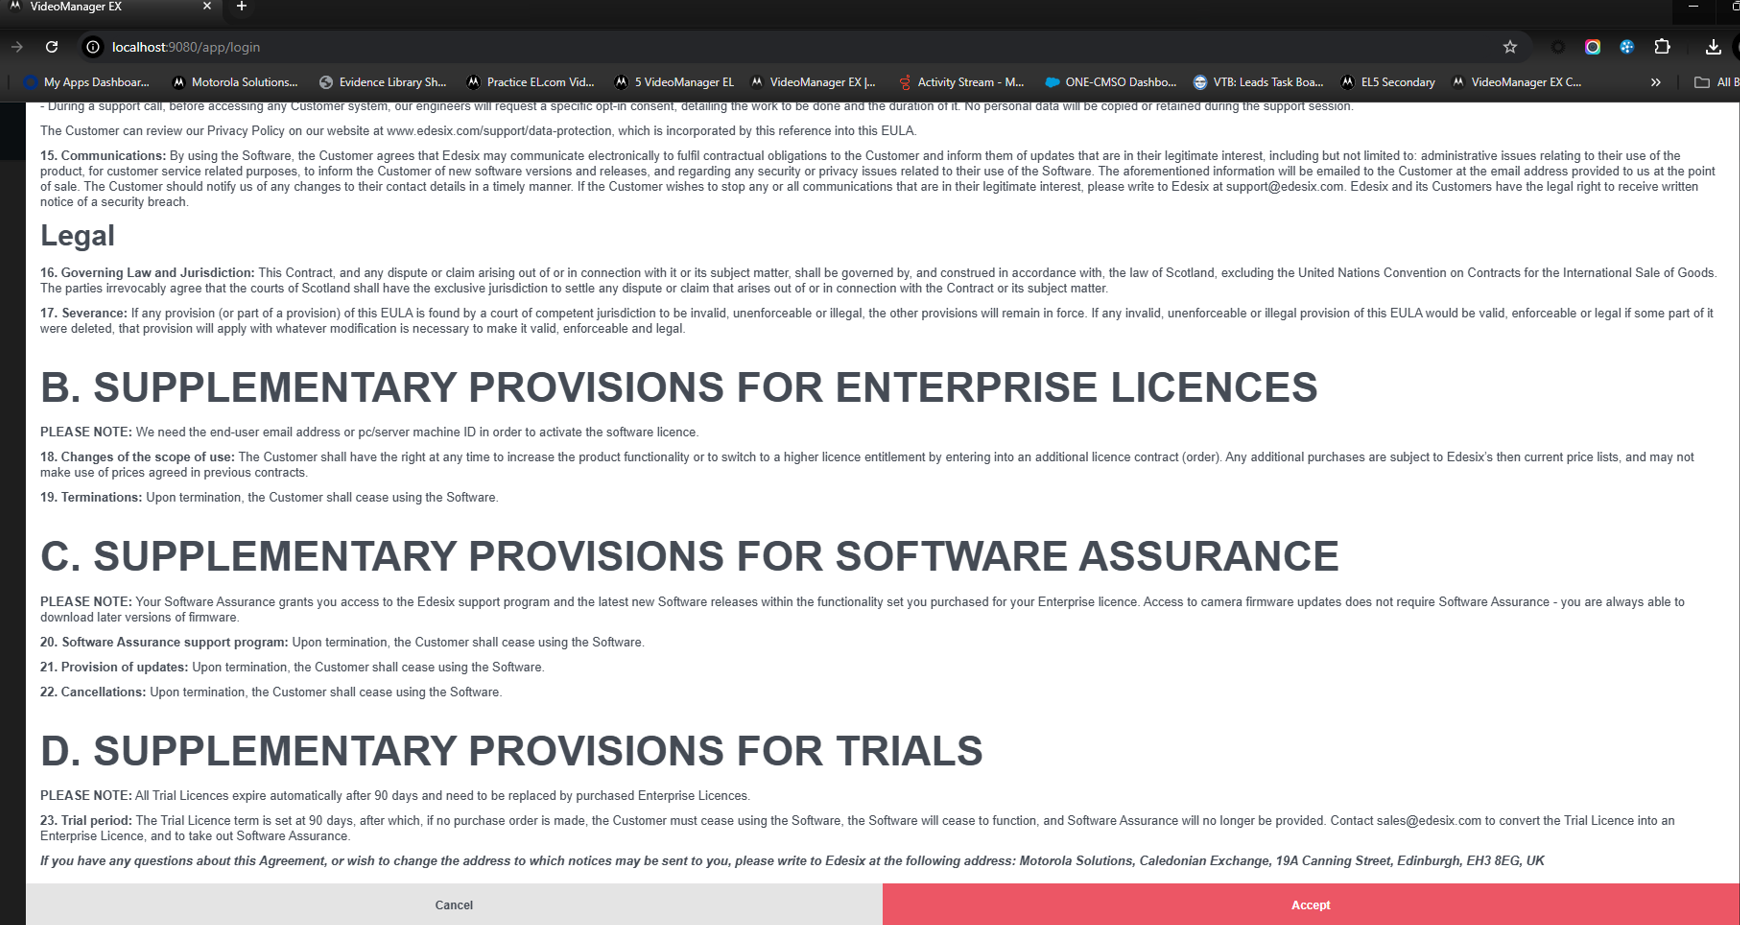Open 5 VideoManager EL bookmark
1740x925 pixels.
tap(674, 82)
